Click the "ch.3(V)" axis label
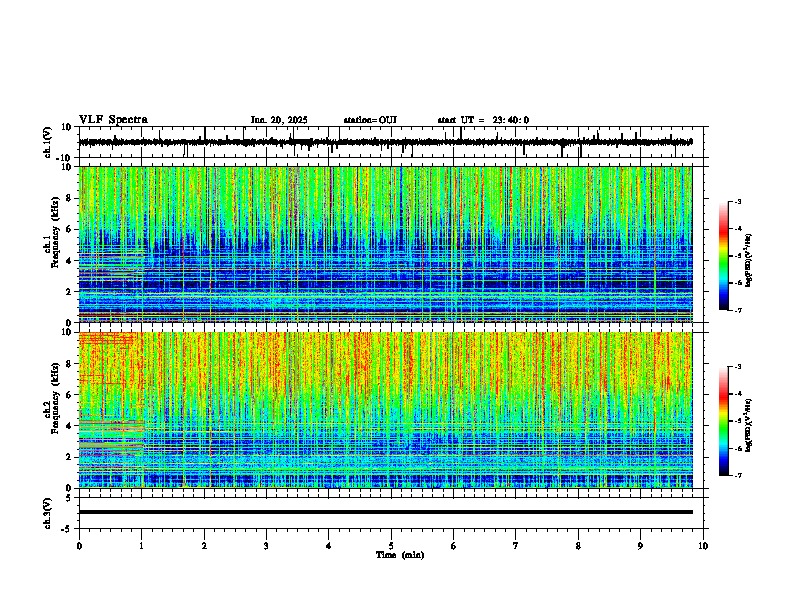Viewport: 792px width, 612px height. coord(48,513)
